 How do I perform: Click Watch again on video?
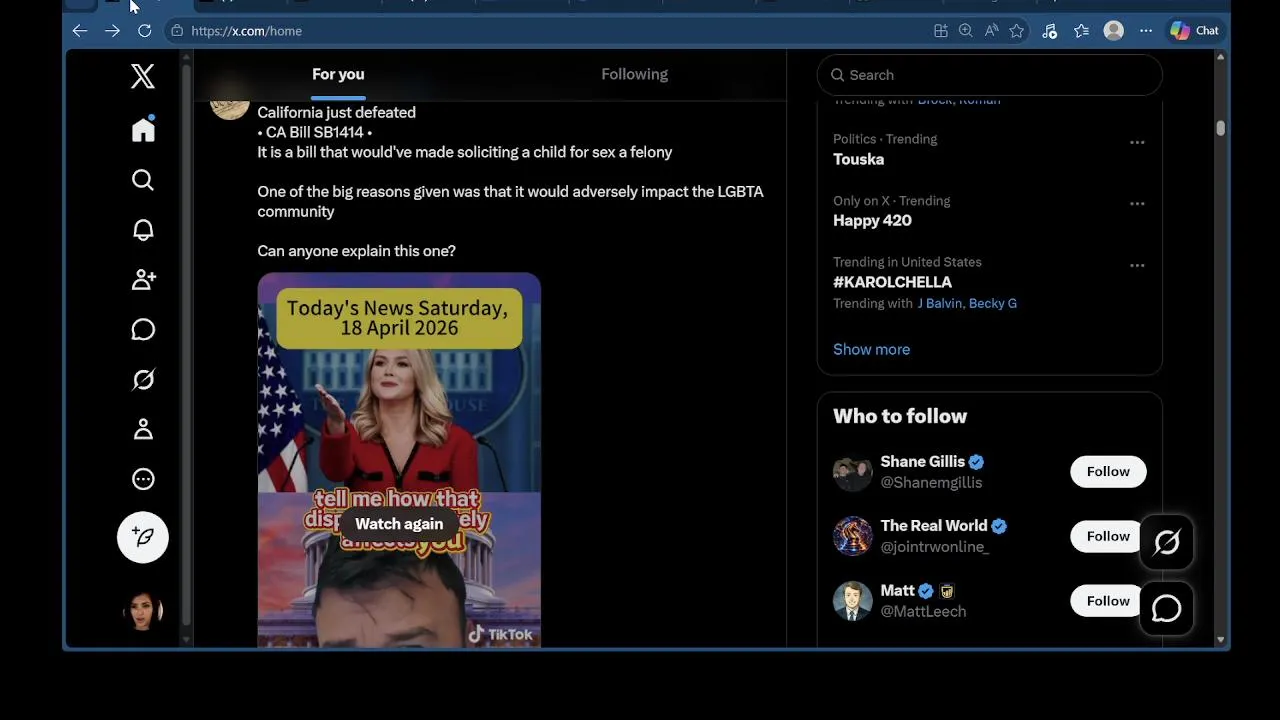(x=399, y=524)
